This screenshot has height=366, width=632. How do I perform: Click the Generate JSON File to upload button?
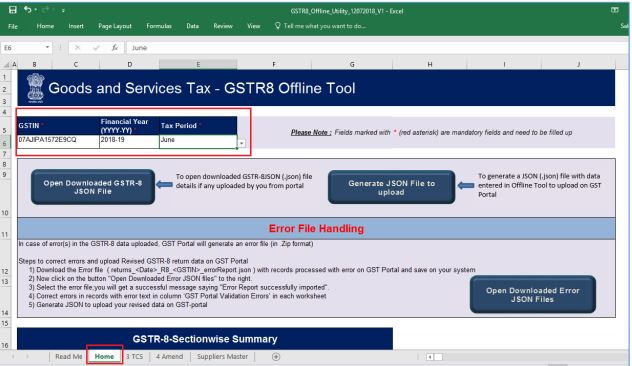pyautogui.click(x=391, y=187)
